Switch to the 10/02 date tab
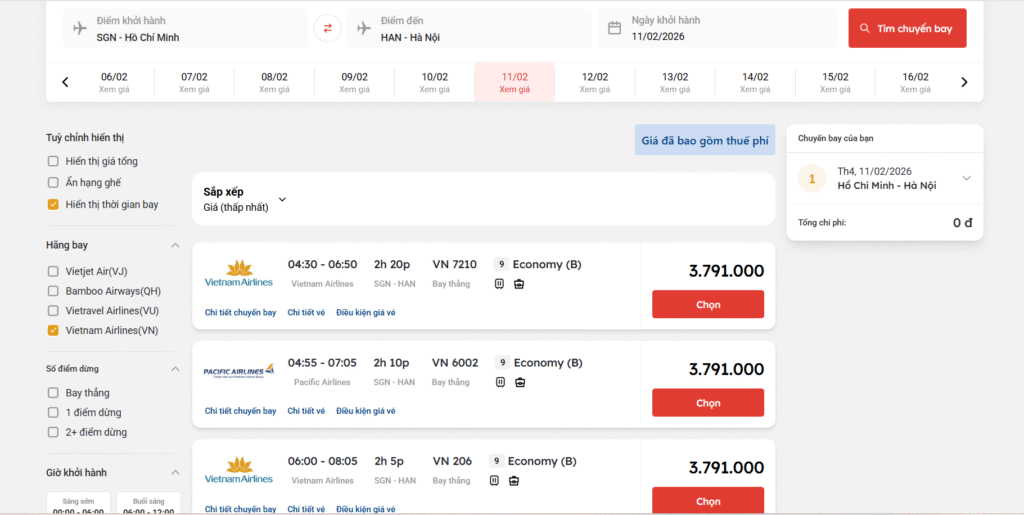1024x515 pixels. pyautogui.click(x=434, y=82)
